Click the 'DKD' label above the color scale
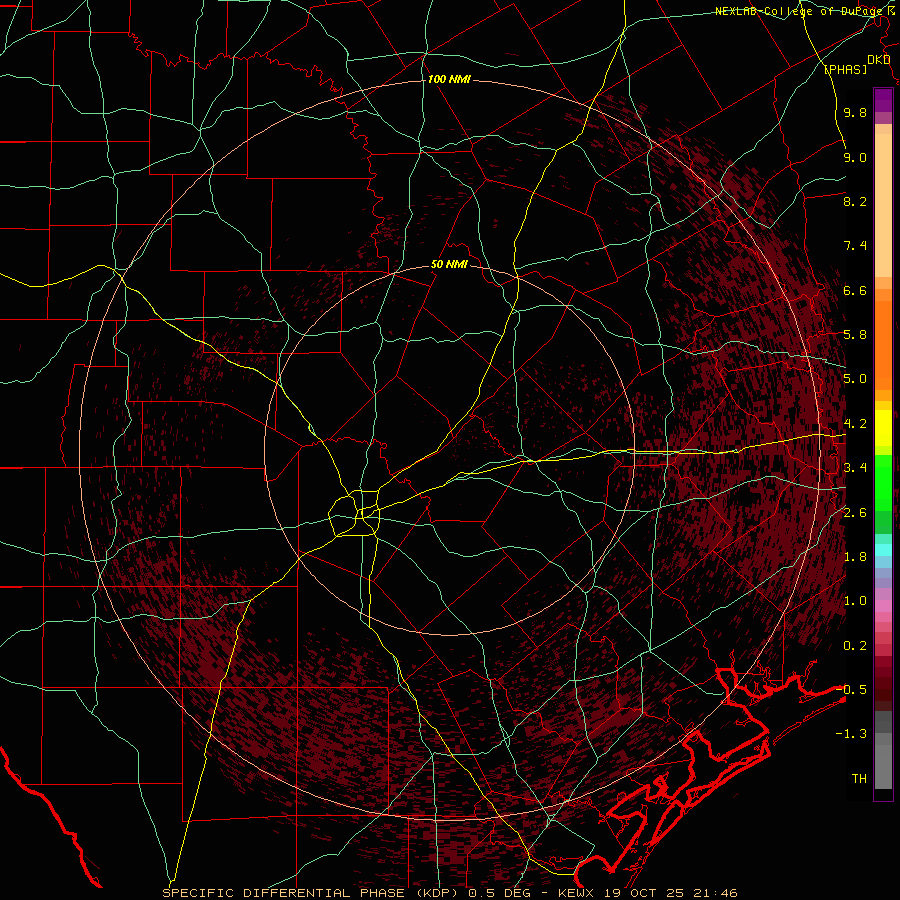This screenshot has height=900, width=900. click(878, 60)
